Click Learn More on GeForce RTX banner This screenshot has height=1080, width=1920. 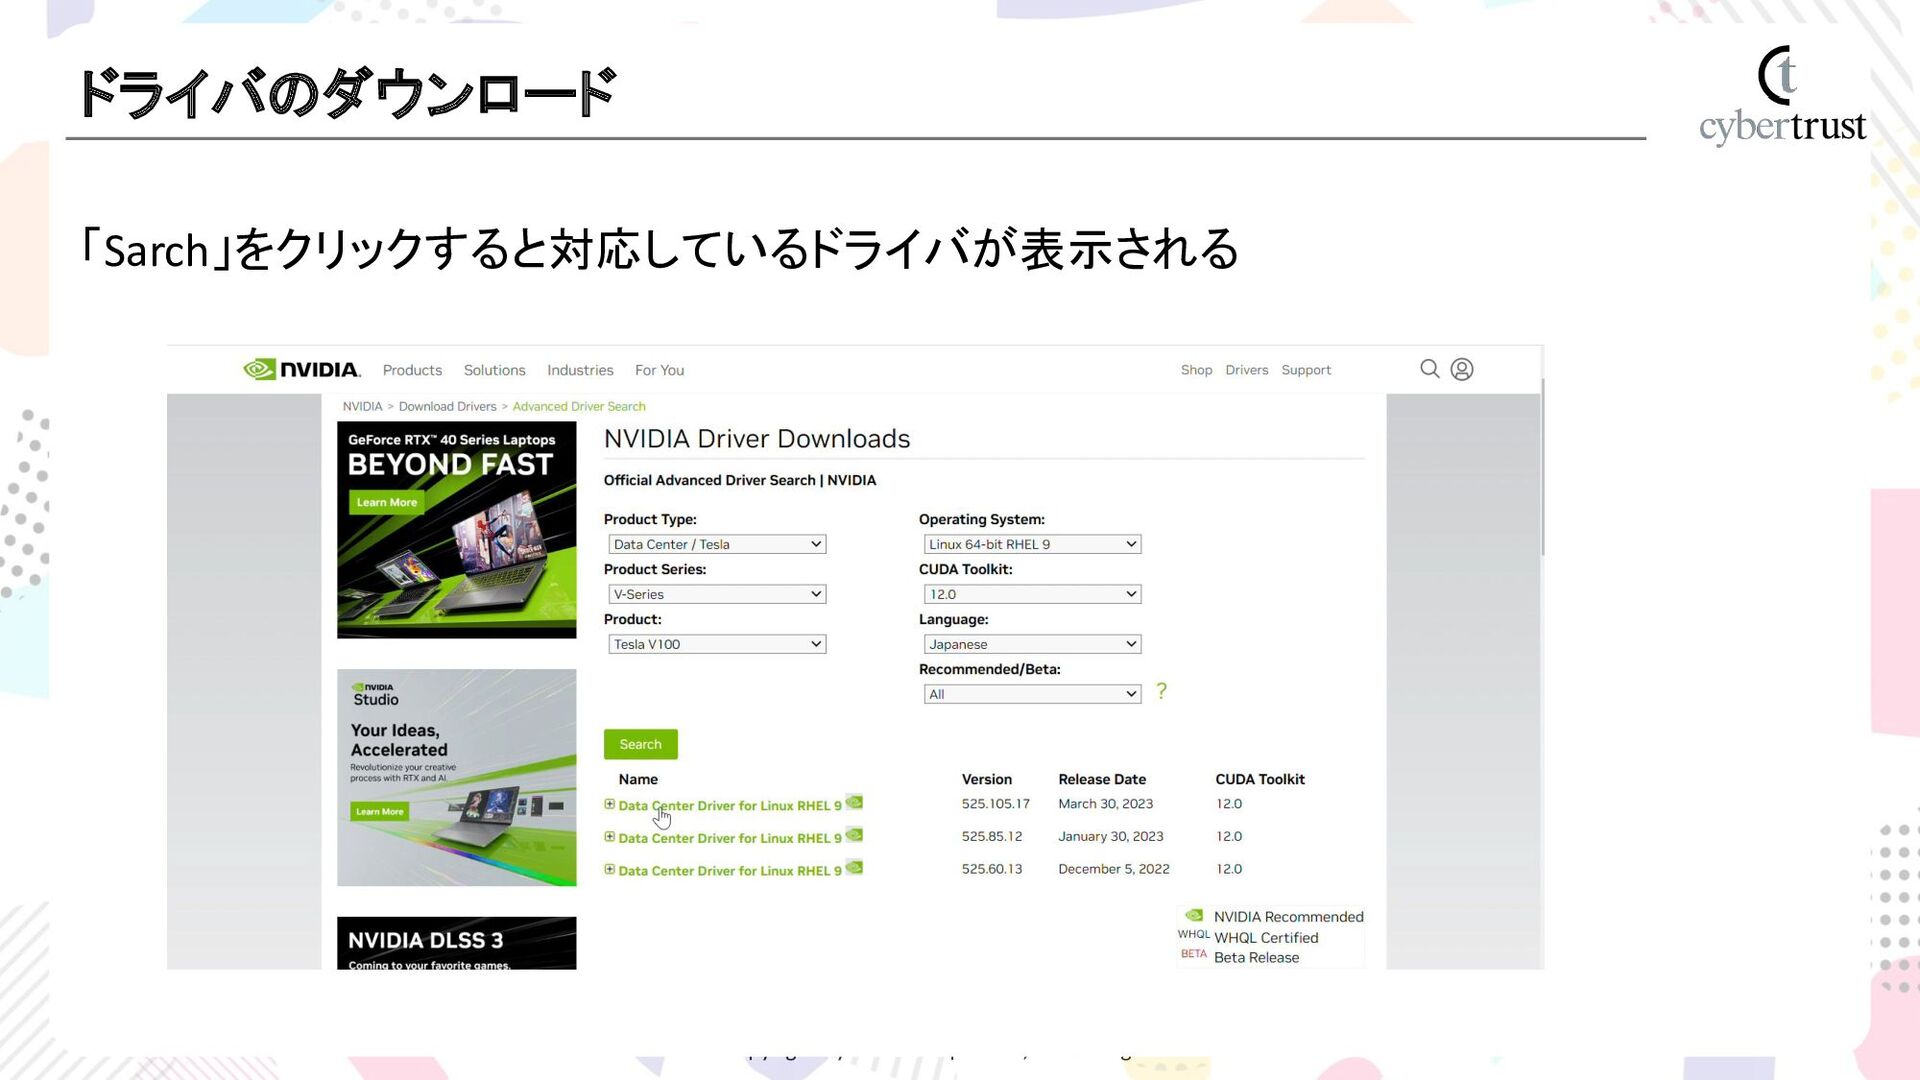click(x=386, y=502)
